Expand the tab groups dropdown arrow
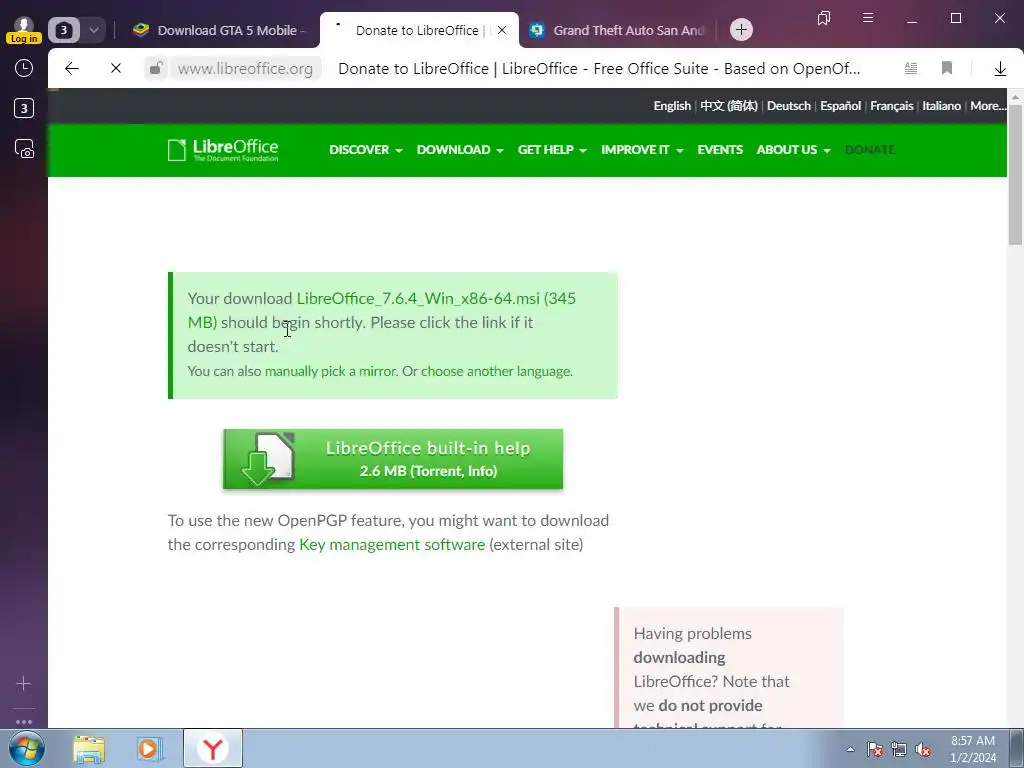Screen dimensions: 1024x768 (x=93, y=30)
